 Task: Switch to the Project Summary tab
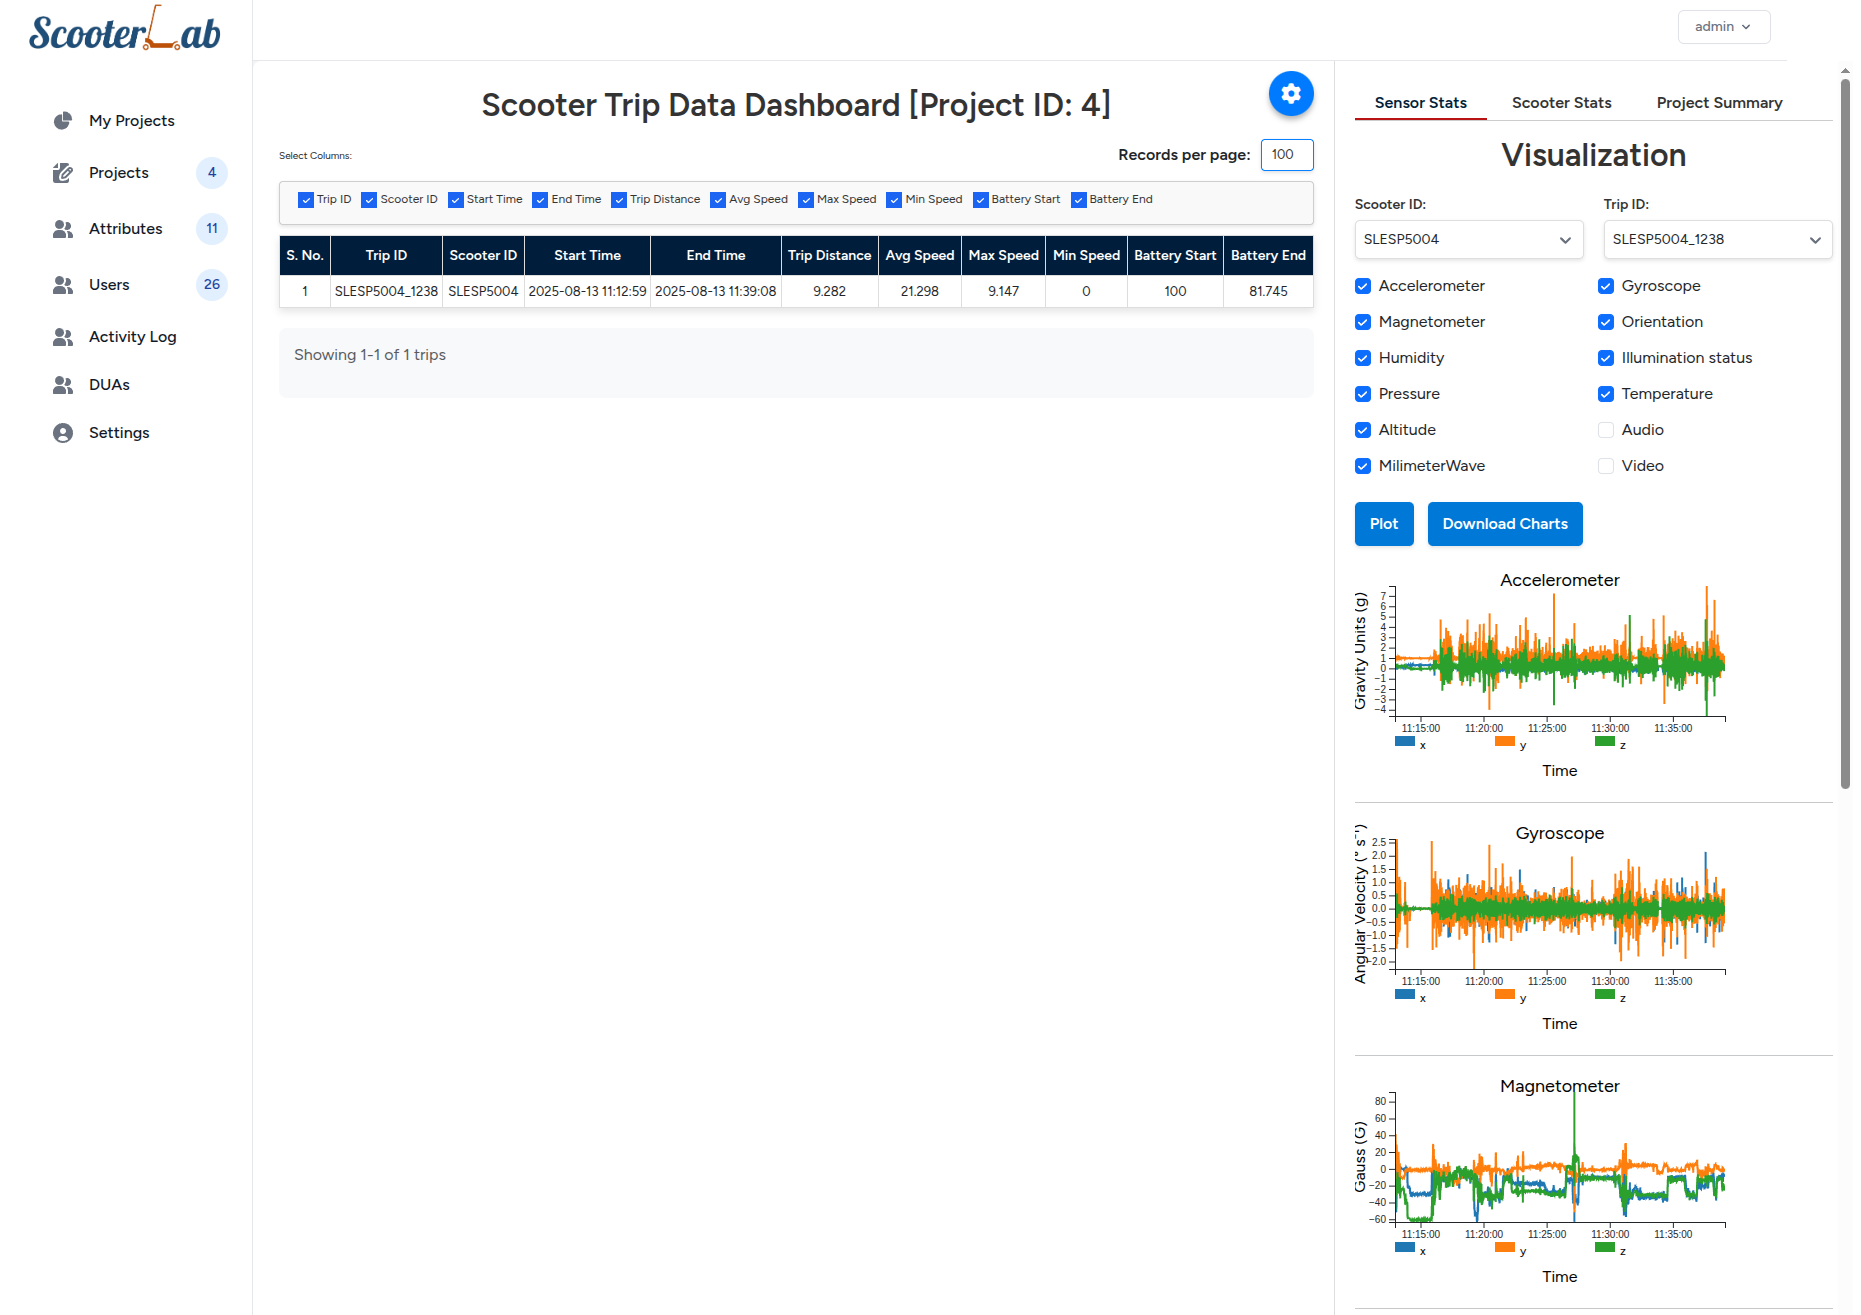pos(1719,103)
